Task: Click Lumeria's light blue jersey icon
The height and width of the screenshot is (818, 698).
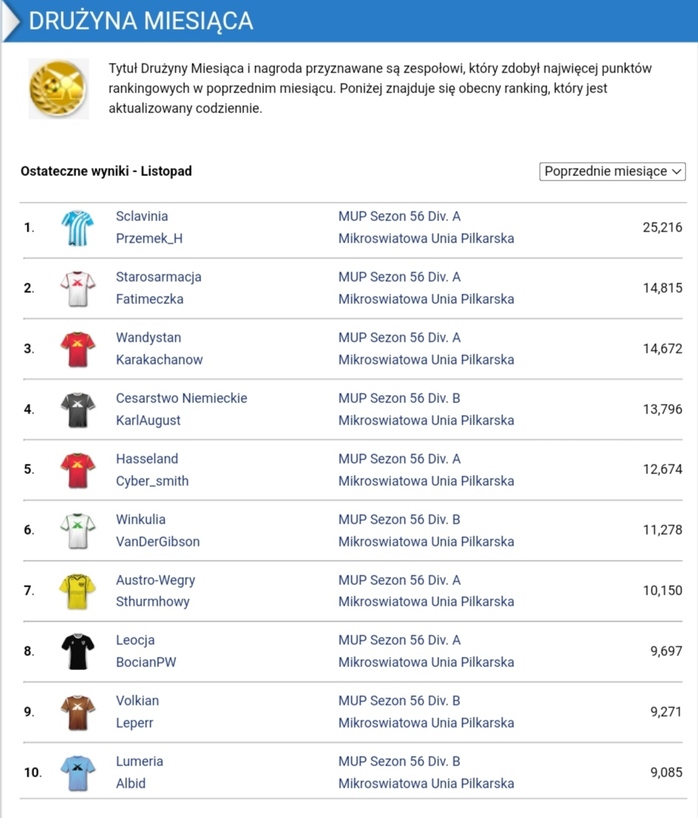Action: point(77,772)
